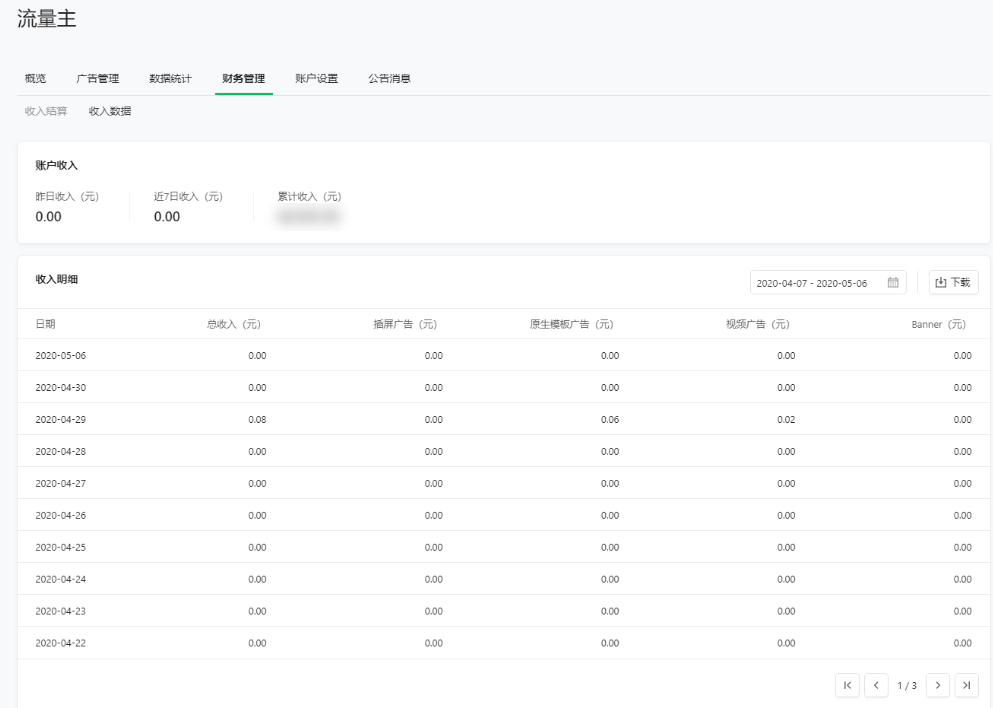Click the active 财务管理 tab

[x=243, y=78]
